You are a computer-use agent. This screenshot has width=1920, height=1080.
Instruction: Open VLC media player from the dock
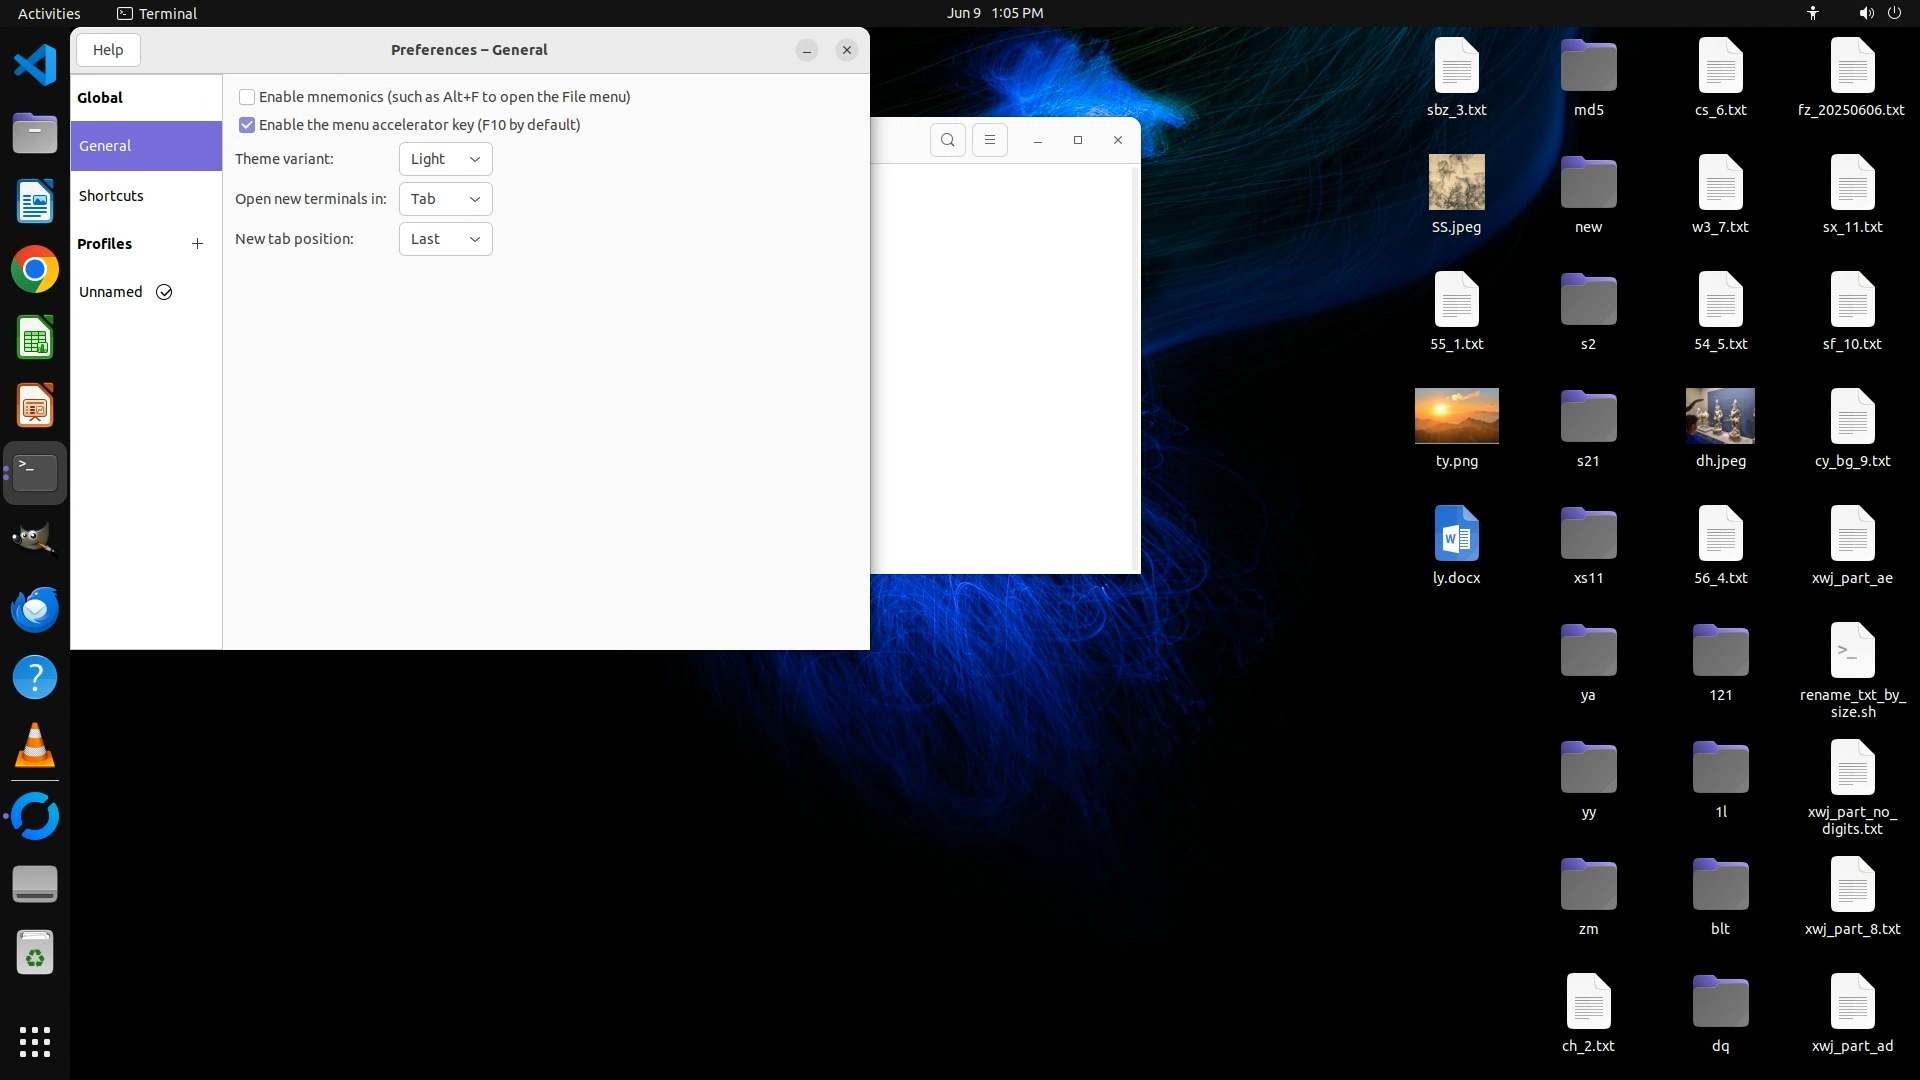pyautogui.click(x=35, y=746)
